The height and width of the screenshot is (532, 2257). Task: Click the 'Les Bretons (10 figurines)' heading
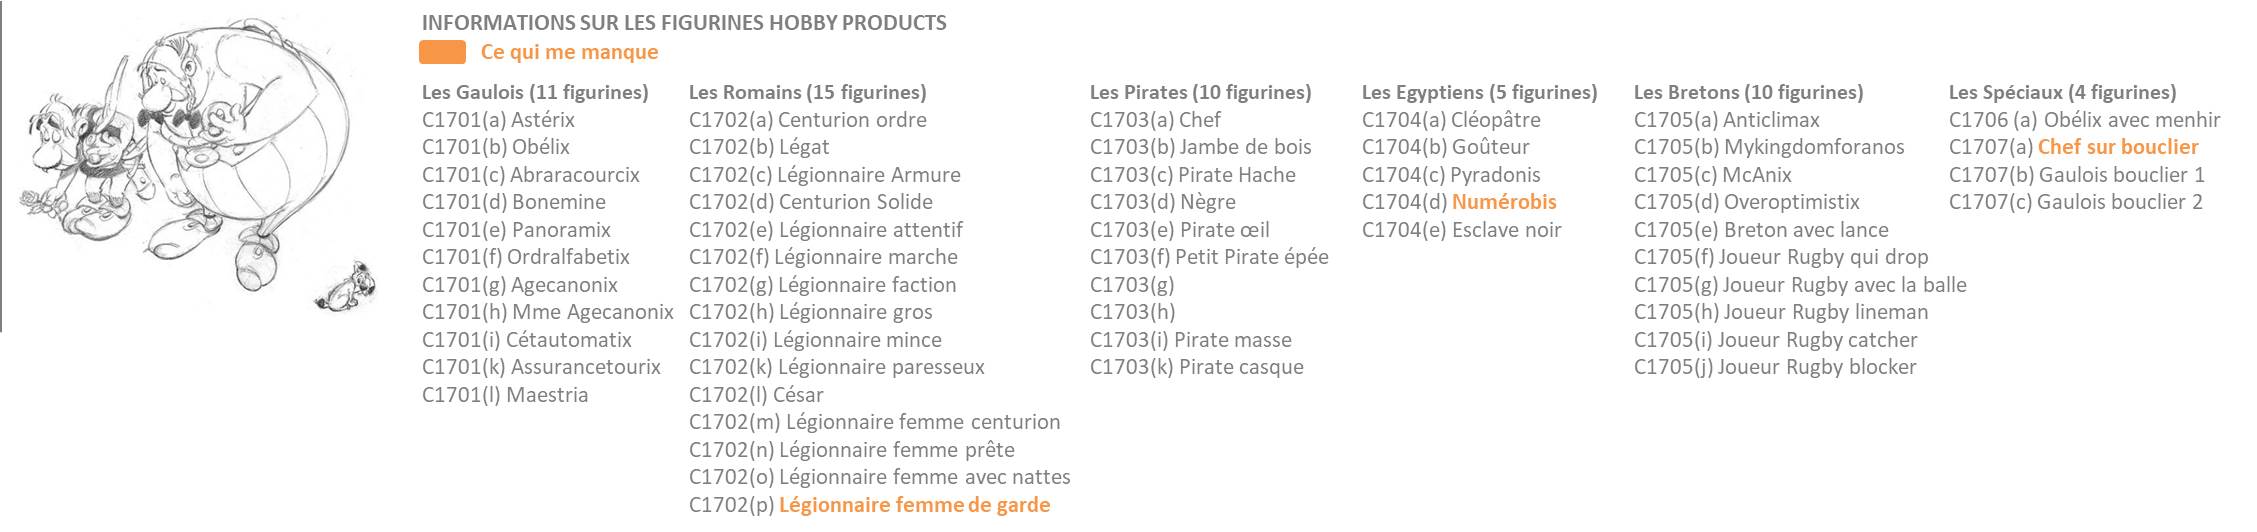point(1748,92)
